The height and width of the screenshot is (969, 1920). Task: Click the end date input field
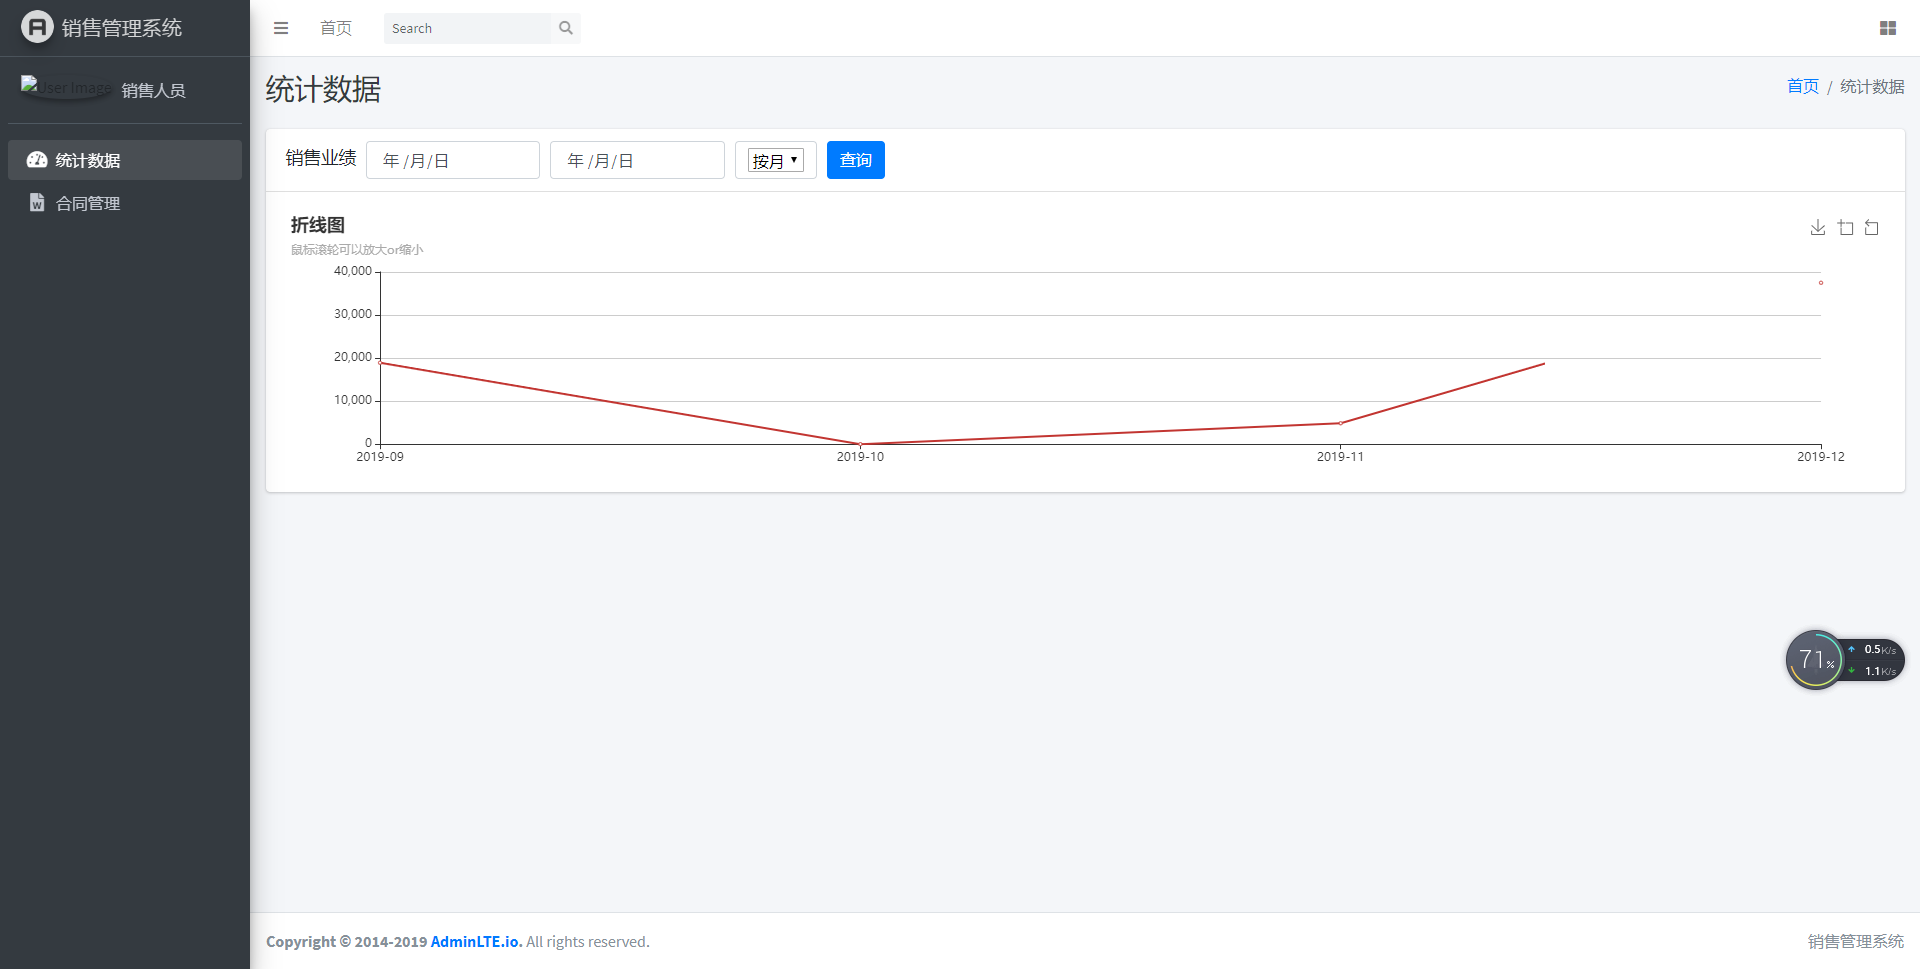[x=637, y=160]
